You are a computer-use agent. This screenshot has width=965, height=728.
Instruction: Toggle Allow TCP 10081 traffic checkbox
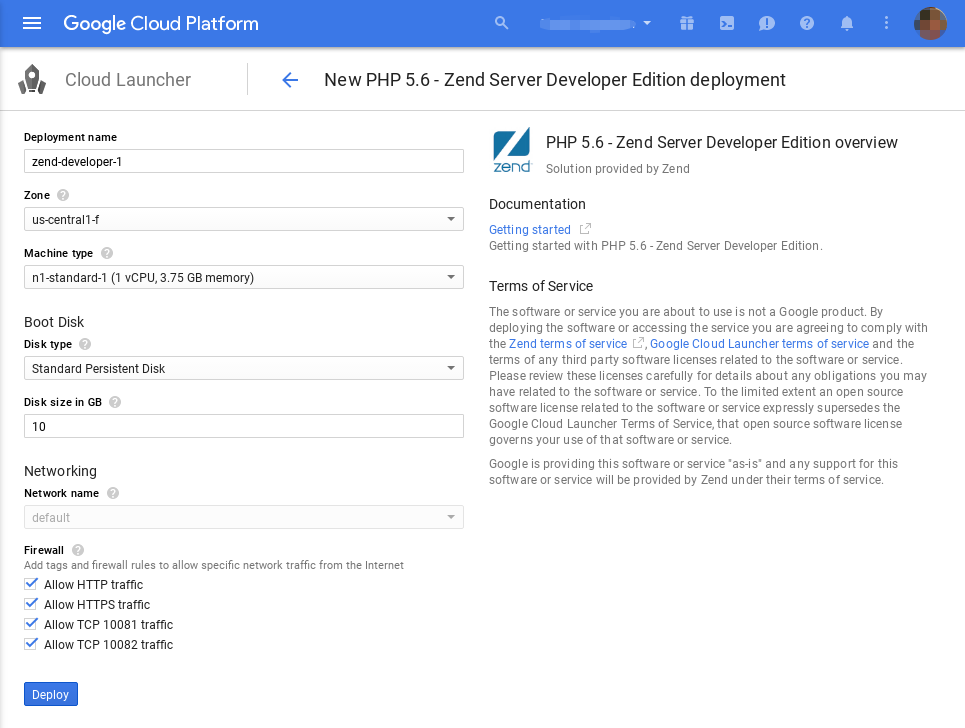pos(31,624)
